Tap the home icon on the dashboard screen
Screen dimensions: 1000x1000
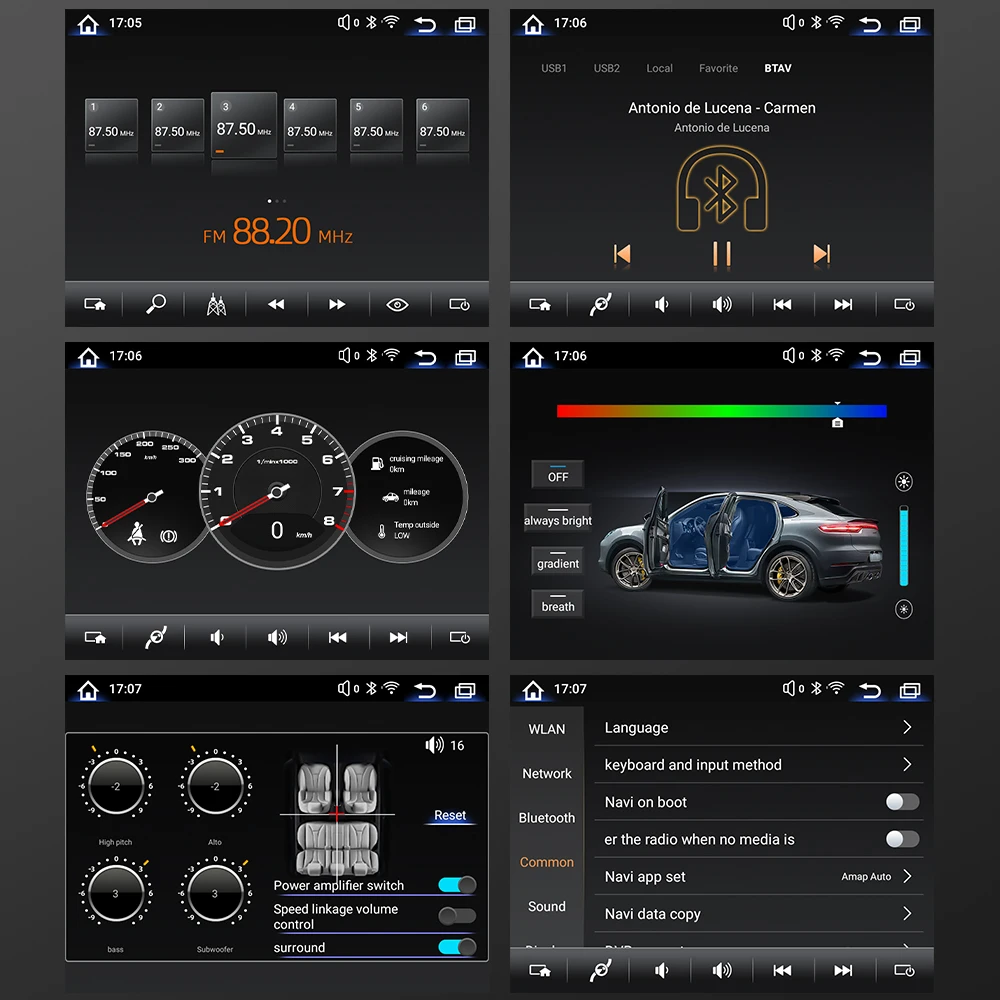pos(88,357)
